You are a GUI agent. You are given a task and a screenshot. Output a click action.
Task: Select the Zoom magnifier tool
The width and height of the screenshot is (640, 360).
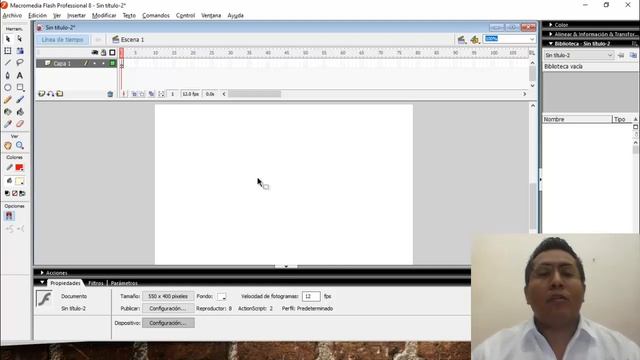point(20,145)
